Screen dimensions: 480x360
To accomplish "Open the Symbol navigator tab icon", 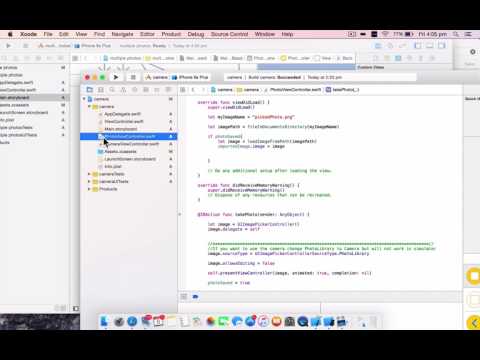I will [101, 90].
